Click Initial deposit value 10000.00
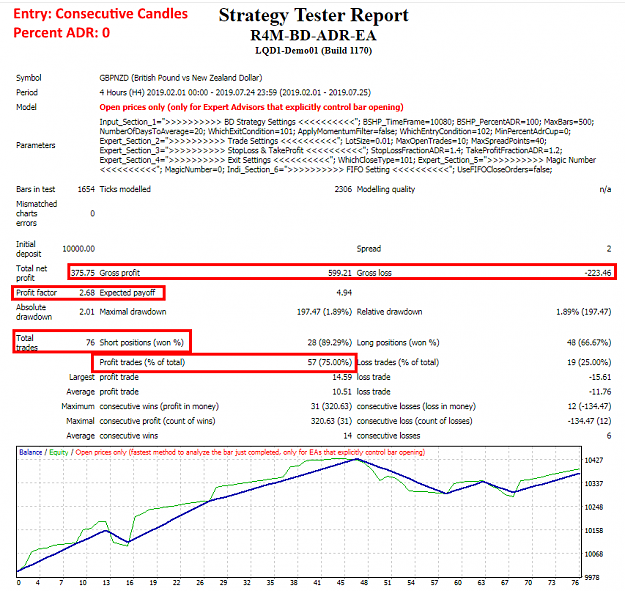 point(79,249)
